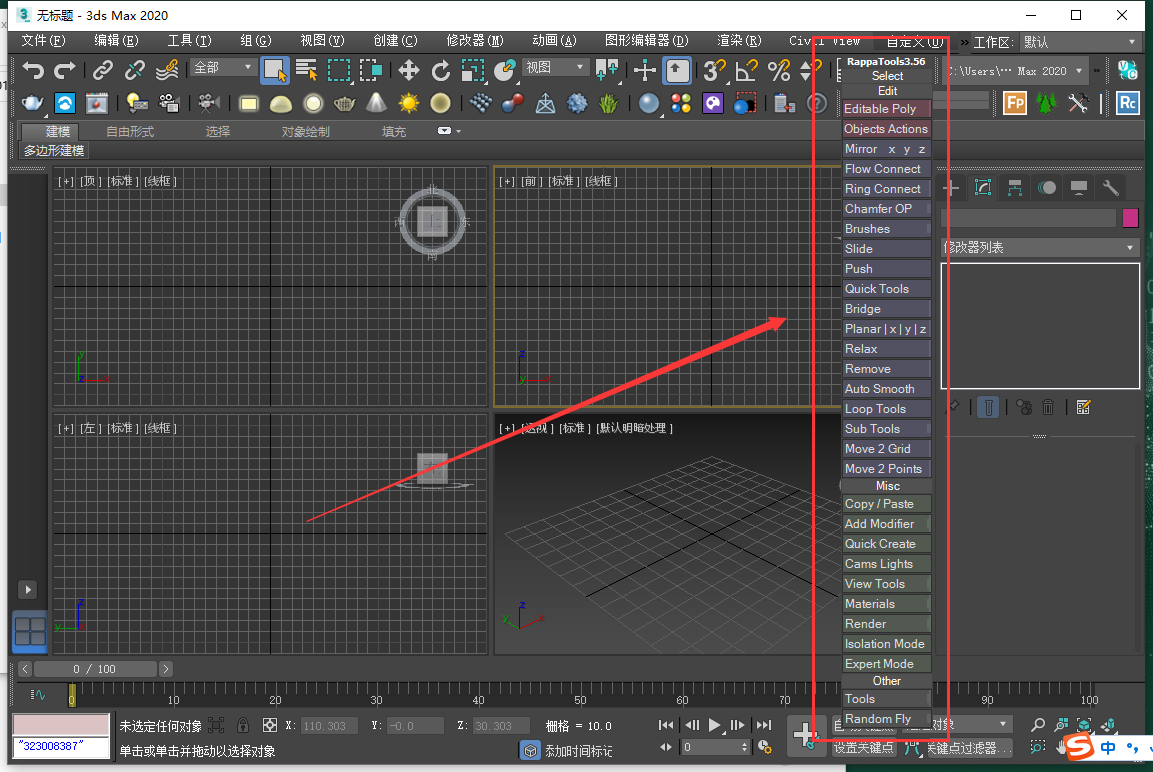Click the current frame number field

tap(710, 747)
